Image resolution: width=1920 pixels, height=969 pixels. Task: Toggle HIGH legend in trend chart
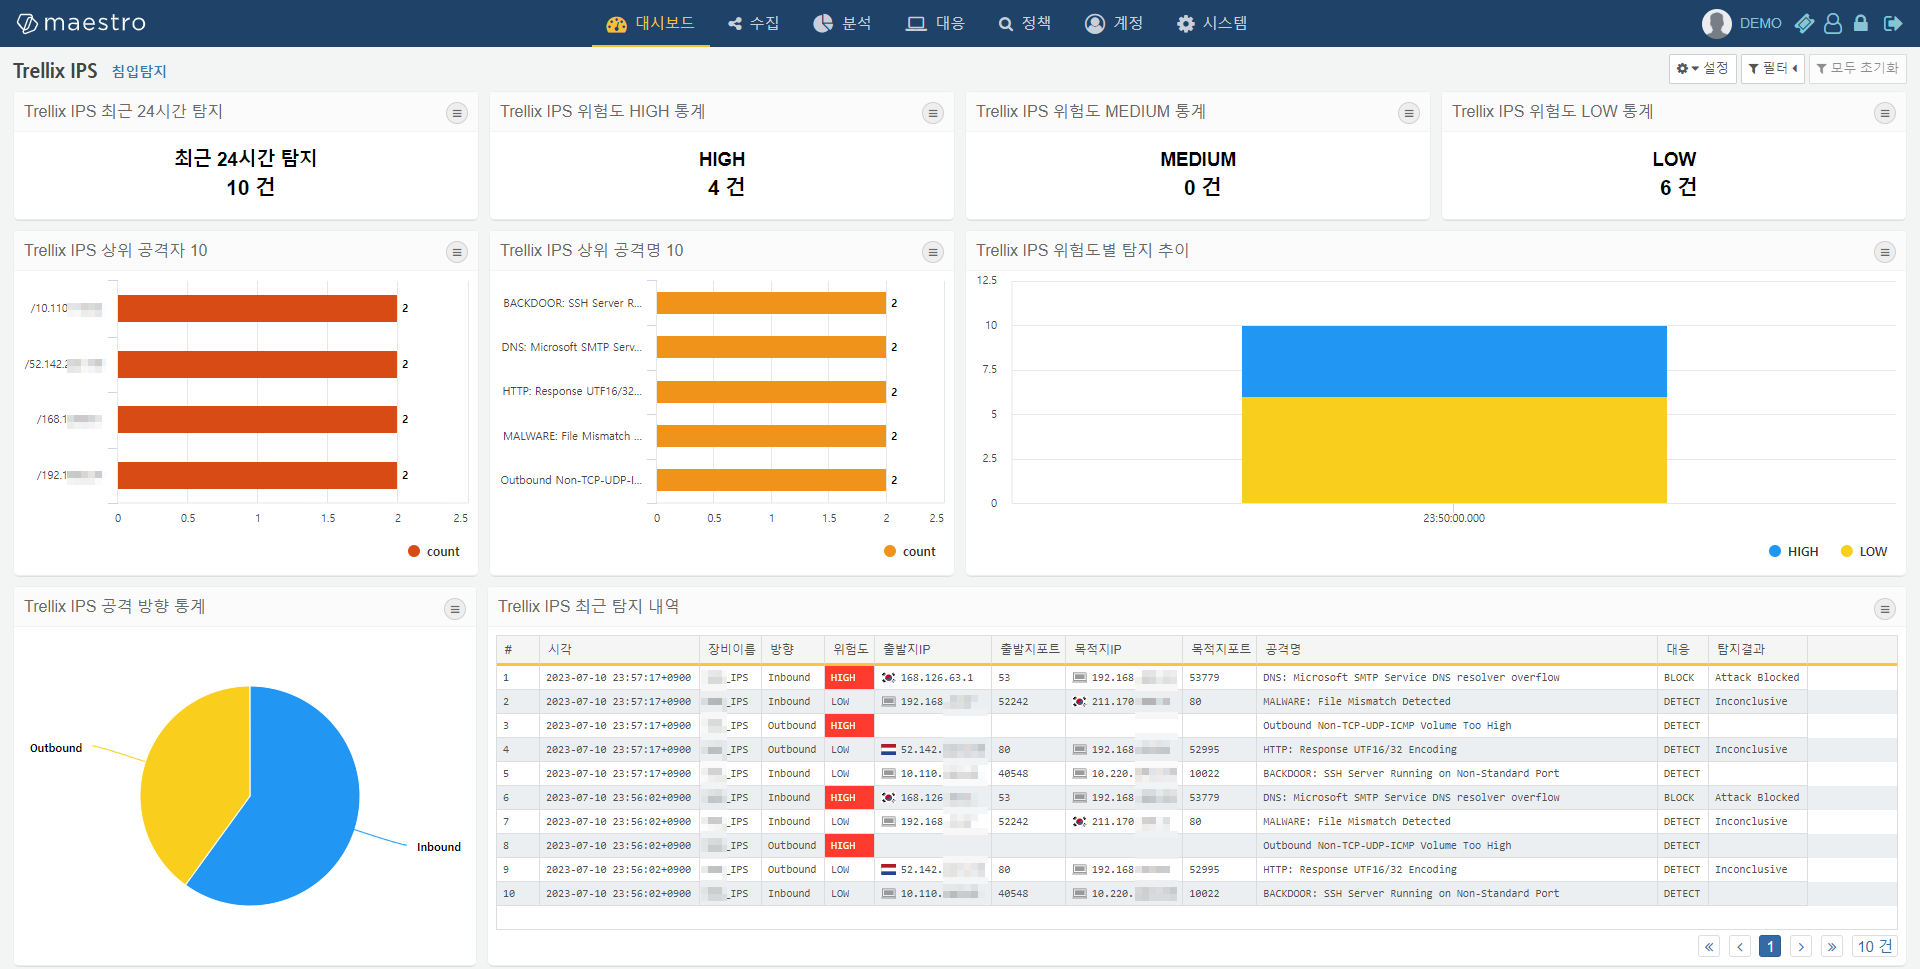point(1794,551)
